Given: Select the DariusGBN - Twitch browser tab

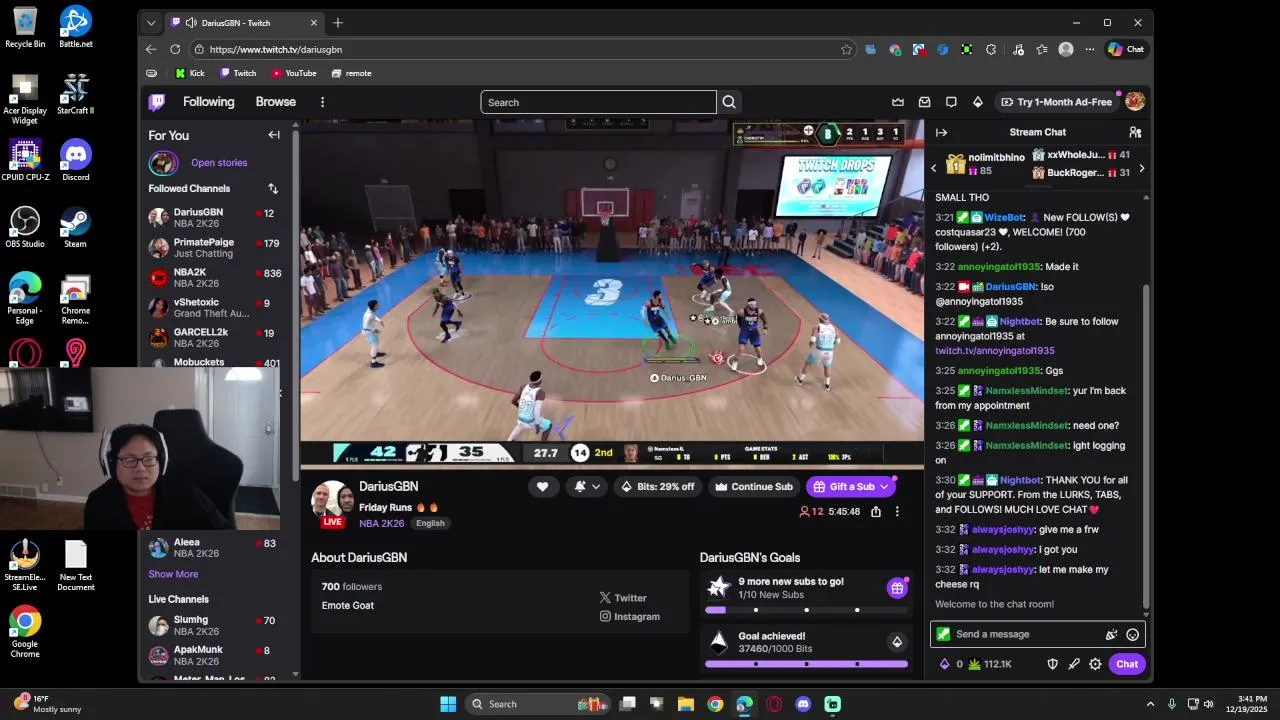Looking at the screenshot, I should point(244,23).
